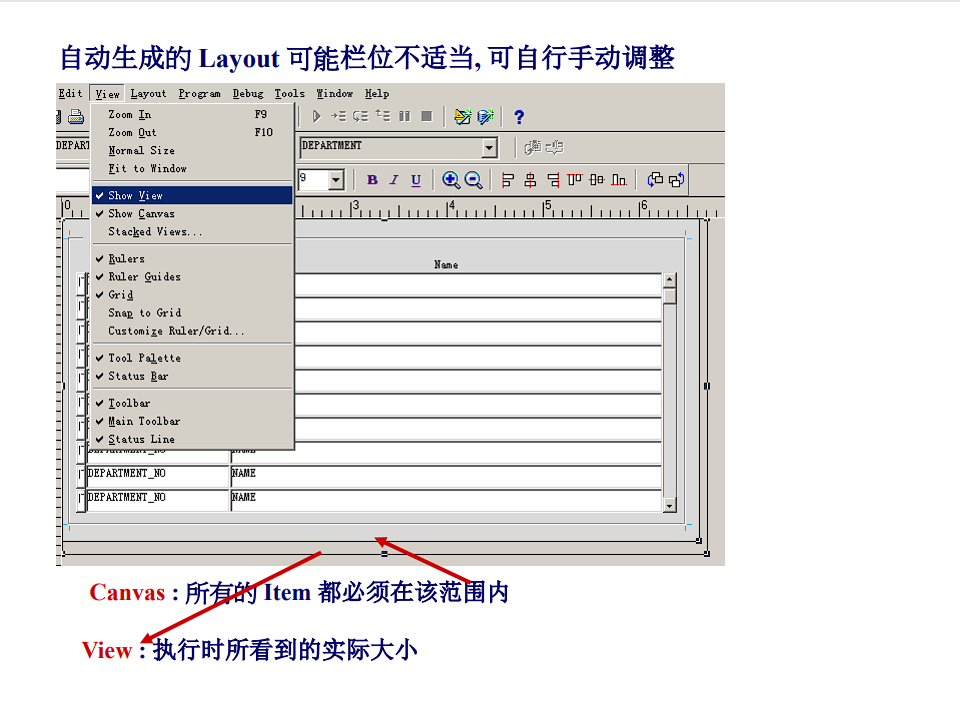The image size is (960, 716).
Task: Click the Bring to Front icon
Action: (x=655, y=179)
